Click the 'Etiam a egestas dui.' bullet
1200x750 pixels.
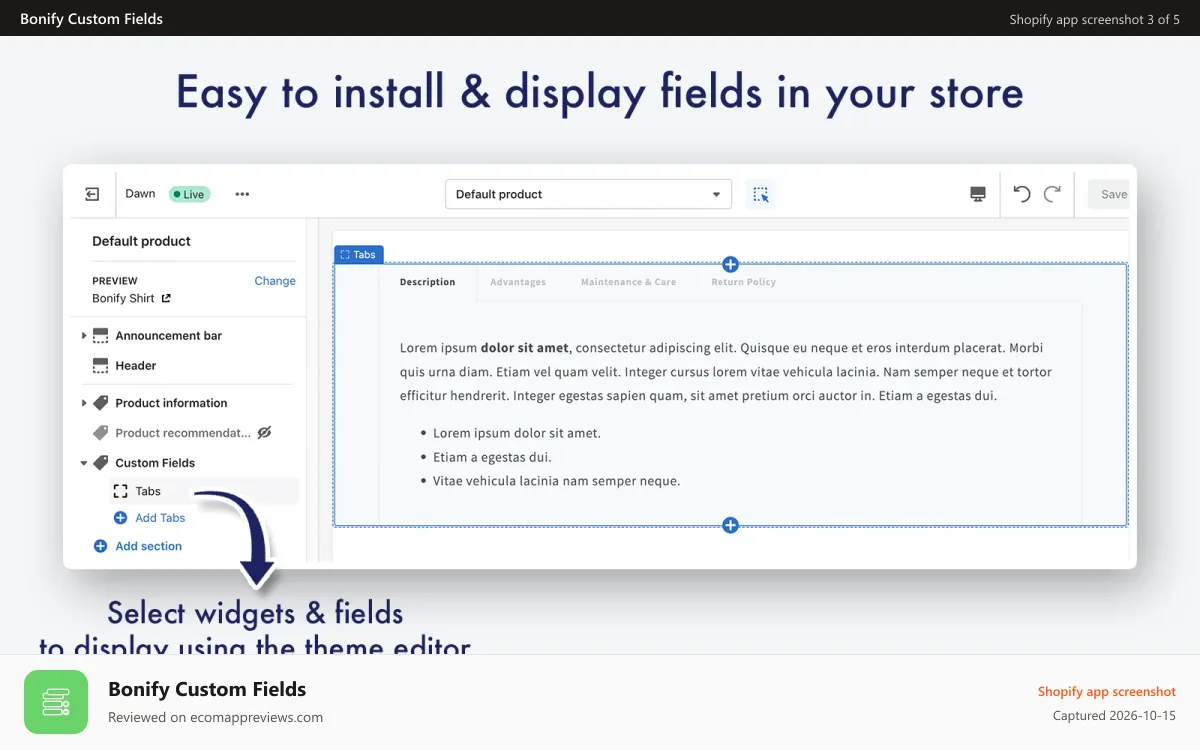click(x=492, y=457)
